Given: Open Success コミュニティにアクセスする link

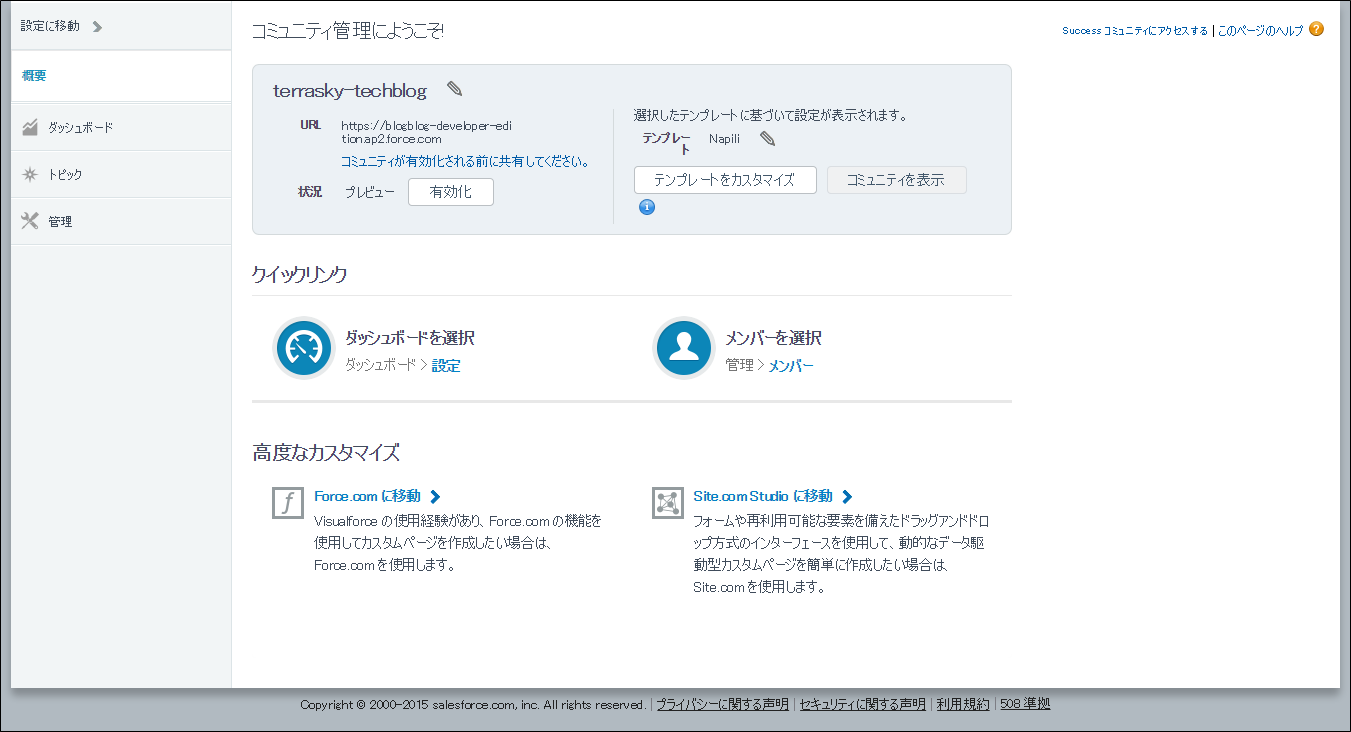Looking at the screenshot, I should (x=1135, y=31).
